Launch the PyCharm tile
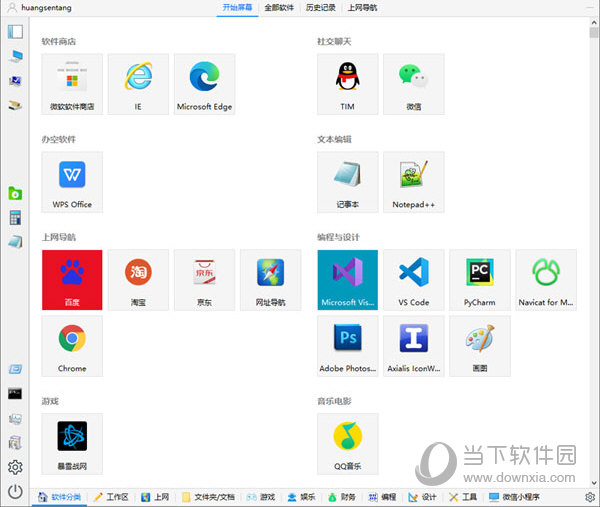 tap(480, 280)
